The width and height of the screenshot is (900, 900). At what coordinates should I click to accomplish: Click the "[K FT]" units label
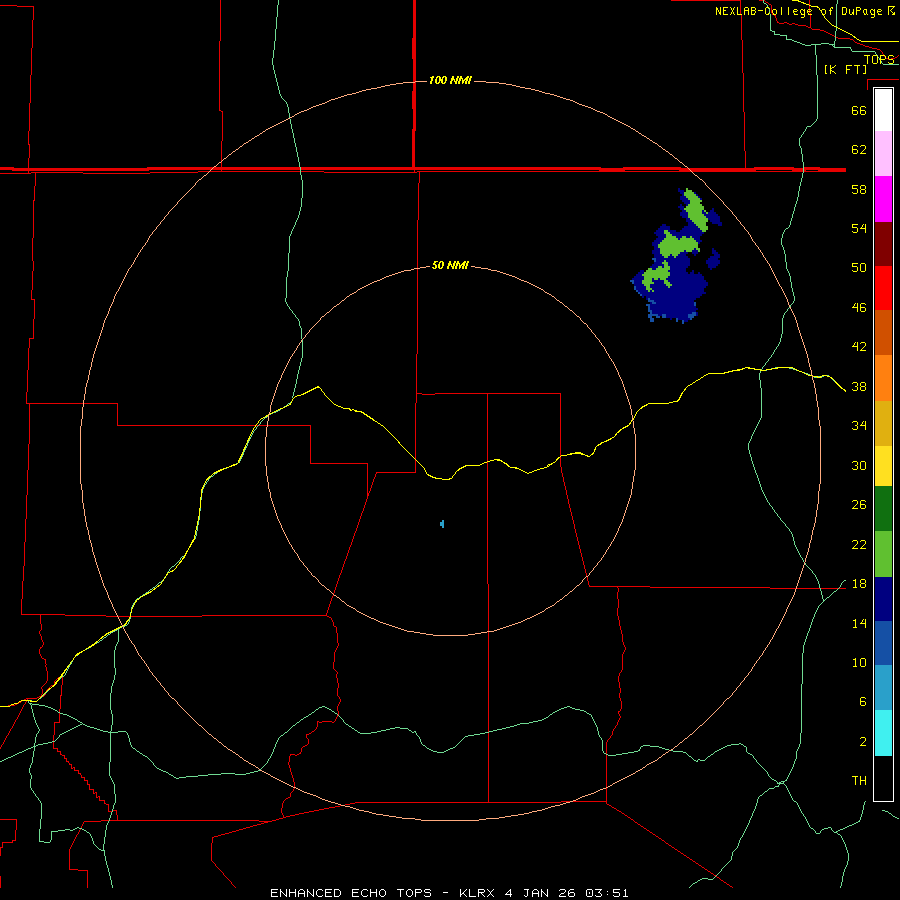click(x=845, y=69)
